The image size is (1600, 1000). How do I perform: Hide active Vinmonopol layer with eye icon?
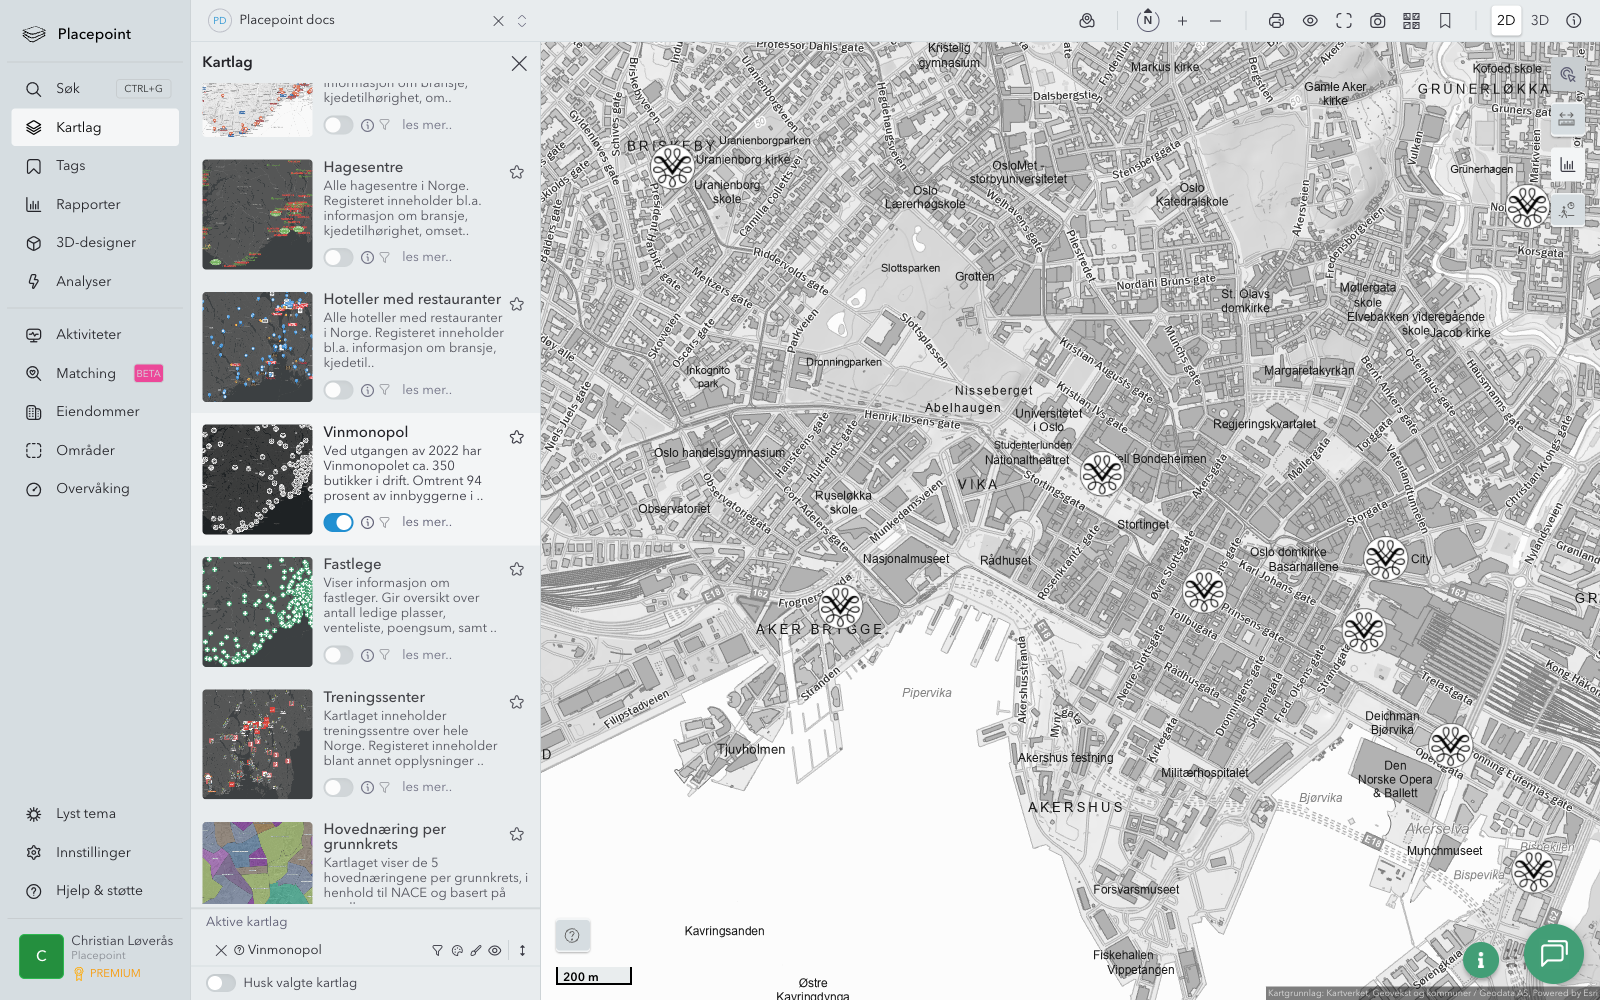point(495,951)
